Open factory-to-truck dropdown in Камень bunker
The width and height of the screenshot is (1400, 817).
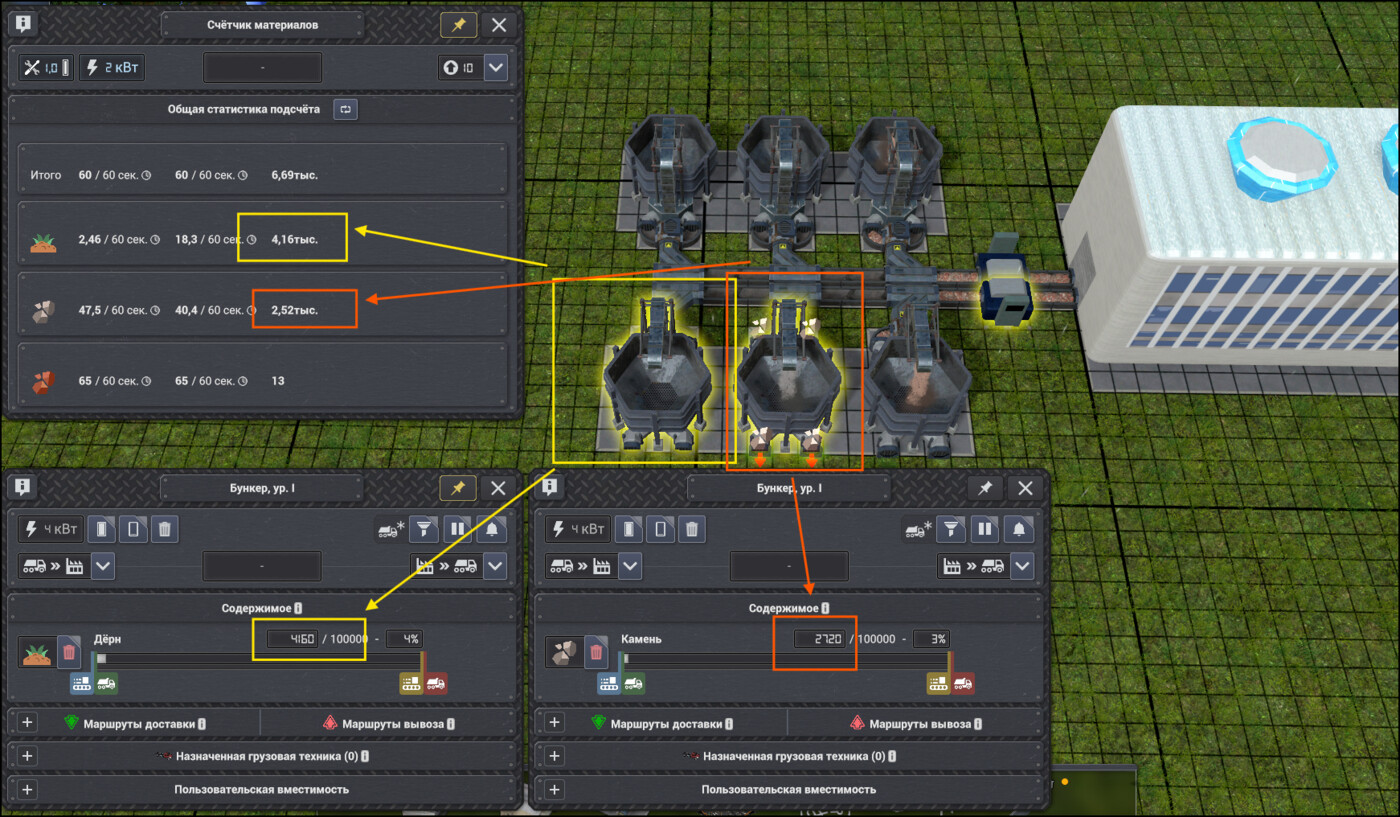(x=1022, y=566)
